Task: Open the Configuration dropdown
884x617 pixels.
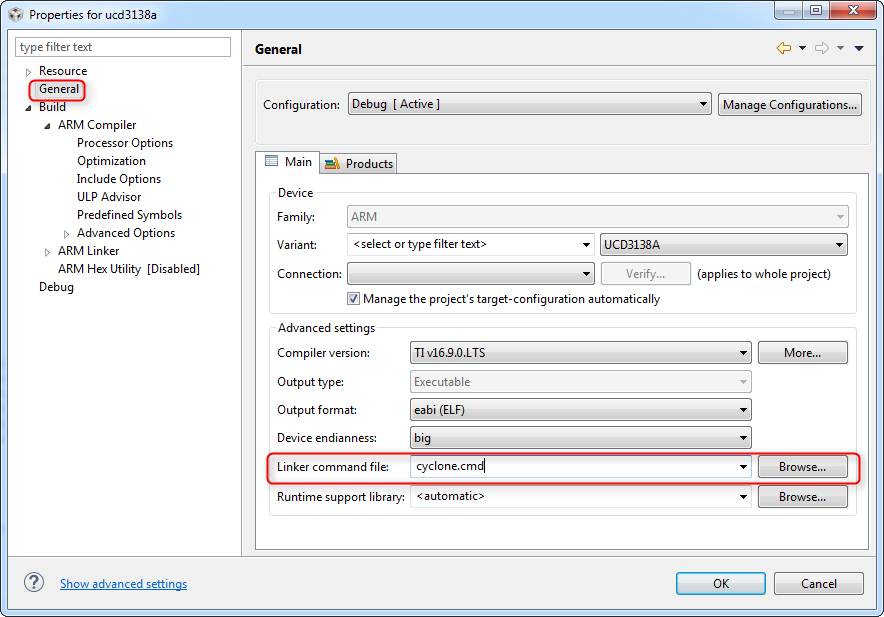Action: (x=529, y=104)
